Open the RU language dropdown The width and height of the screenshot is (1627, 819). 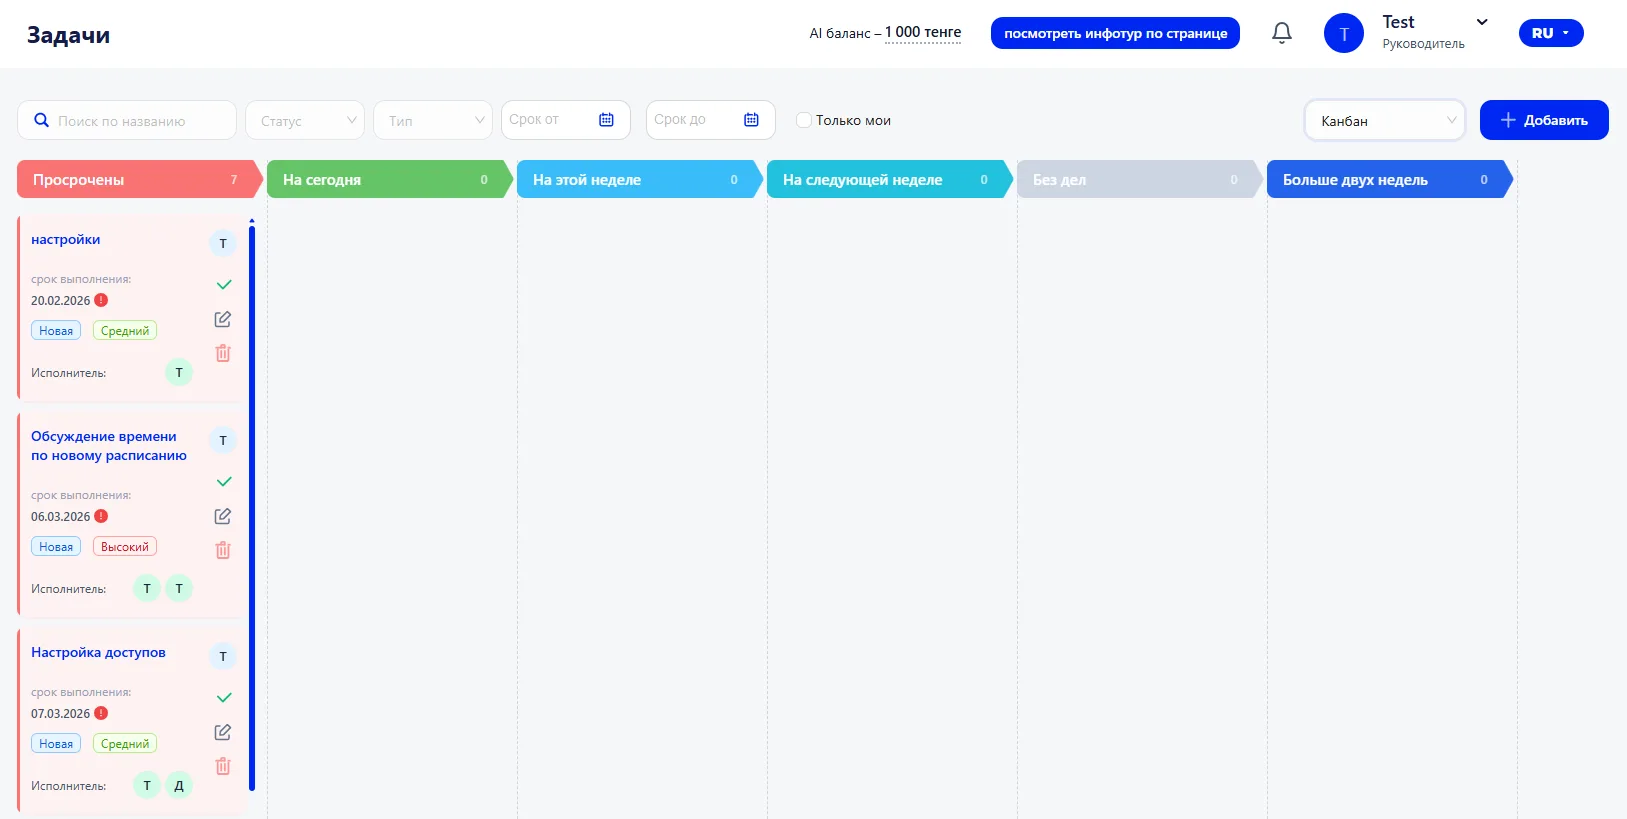pos(1551,33)
